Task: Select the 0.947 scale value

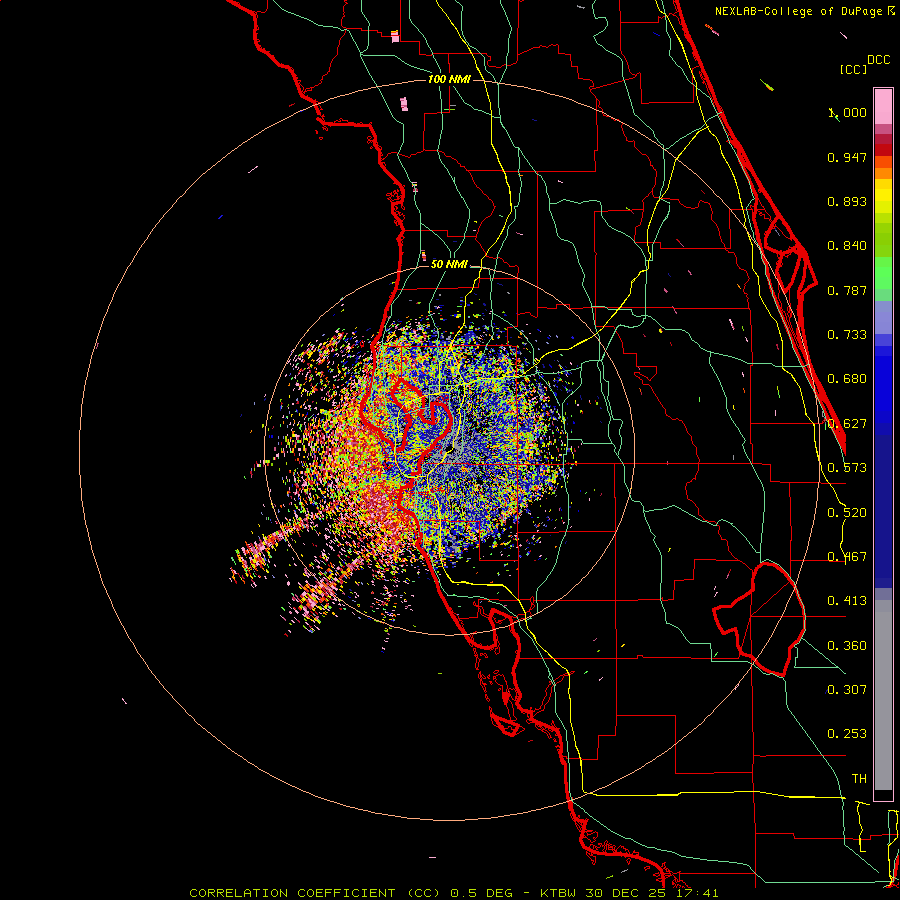Action: (847, 157)
